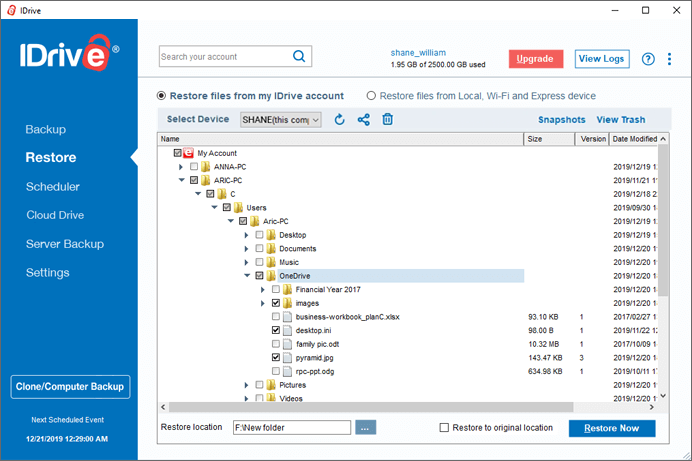The height and width of the screenshot is (461, 692).
Task: Open the View Trash link
Action: (621, 120)
